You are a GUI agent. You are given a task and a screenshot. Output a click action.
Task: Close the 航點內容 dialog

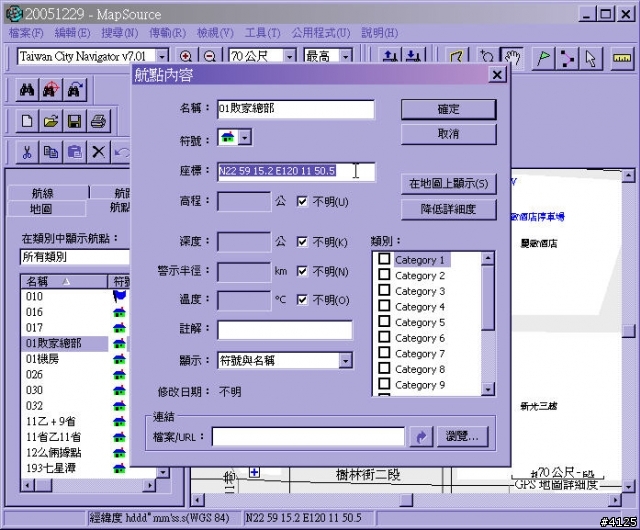click(x=497, y=75)
